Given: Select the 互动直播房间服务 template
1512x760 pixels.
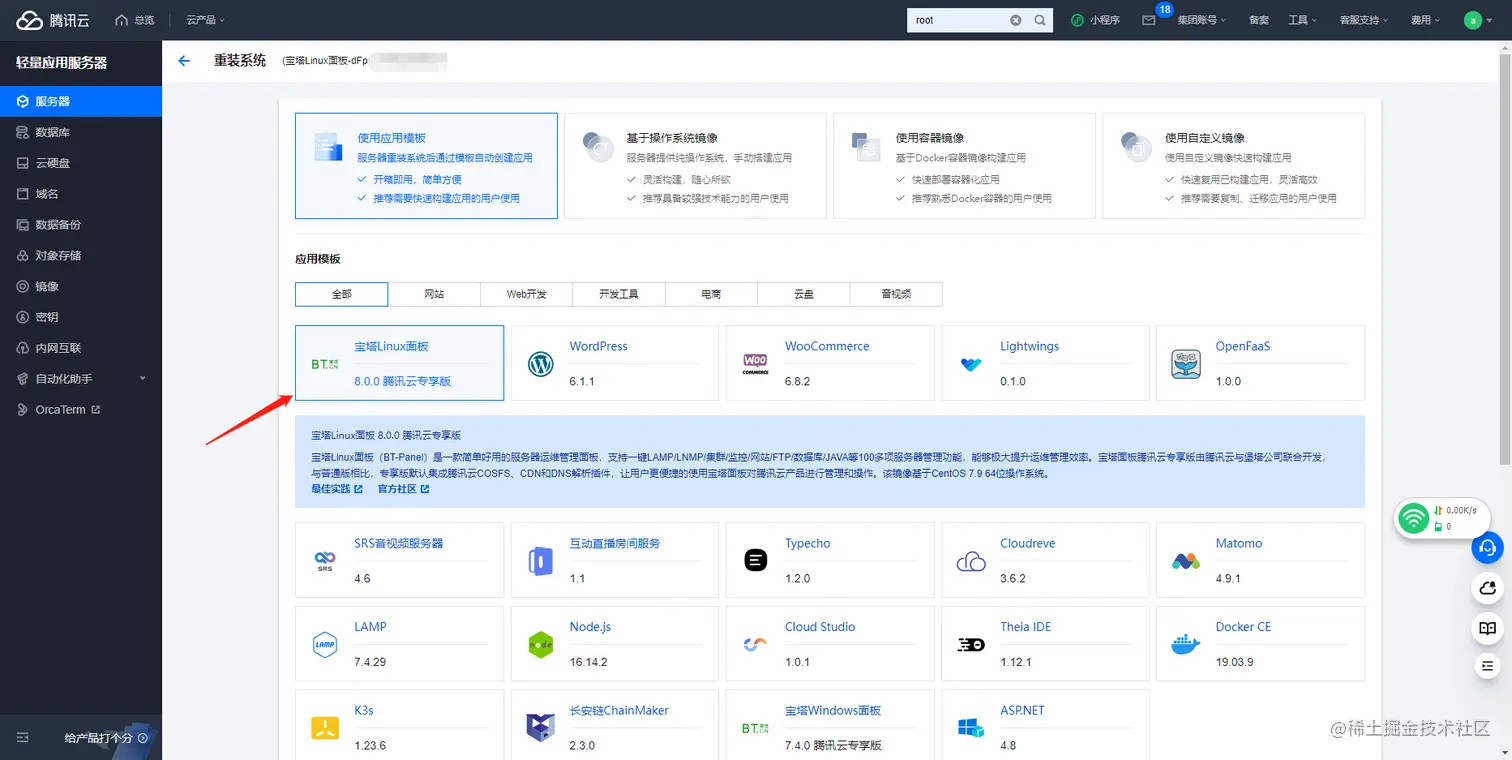Looking at the screenshot, I should (615, 560).
